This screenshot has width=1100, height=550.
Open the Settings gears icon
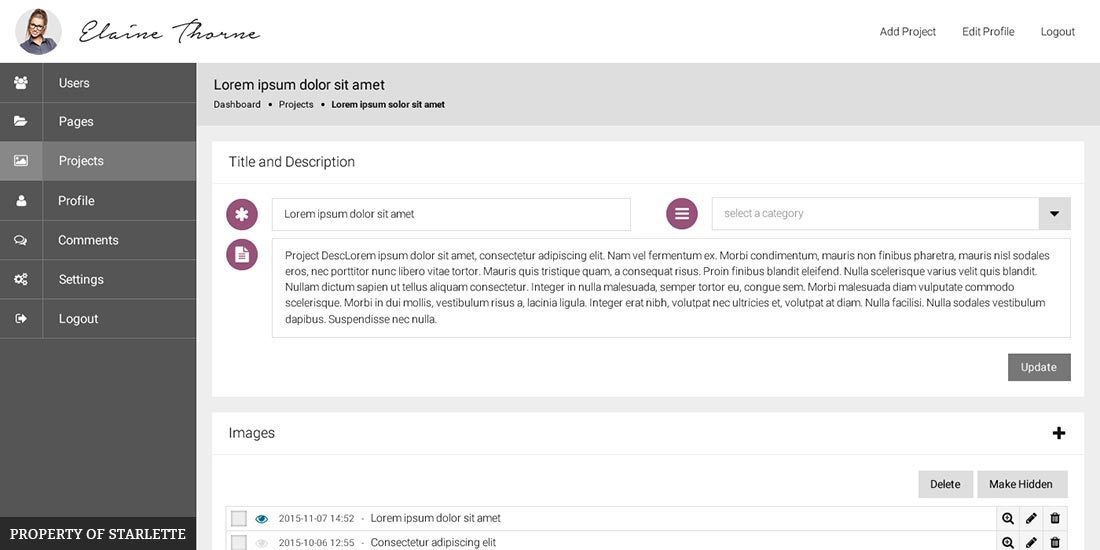(x=21, y=279)
